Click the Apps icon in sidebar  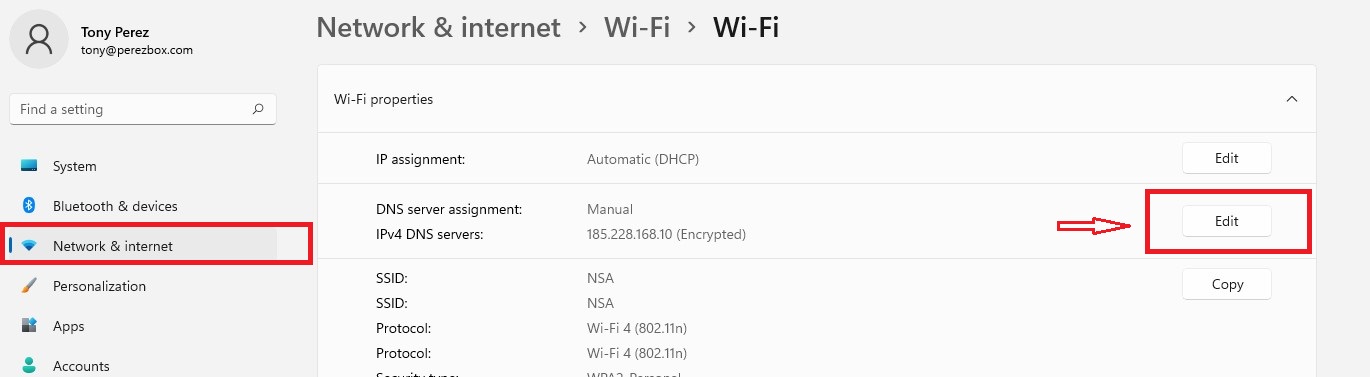[x=29, y=326]
